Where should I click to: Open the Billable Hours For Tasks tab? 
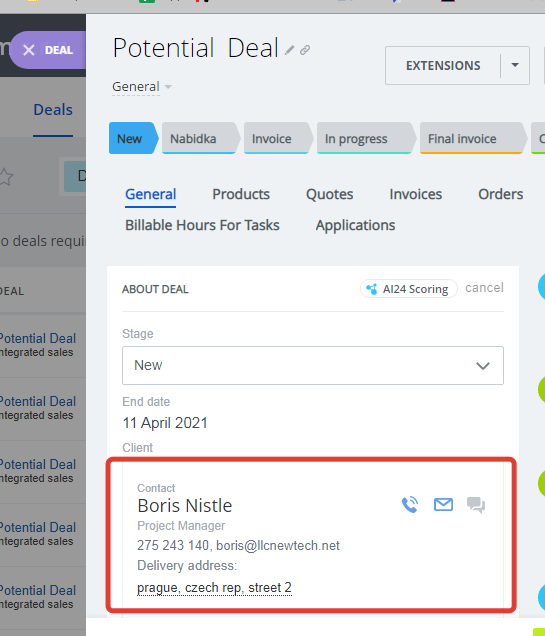click(202, 225)
